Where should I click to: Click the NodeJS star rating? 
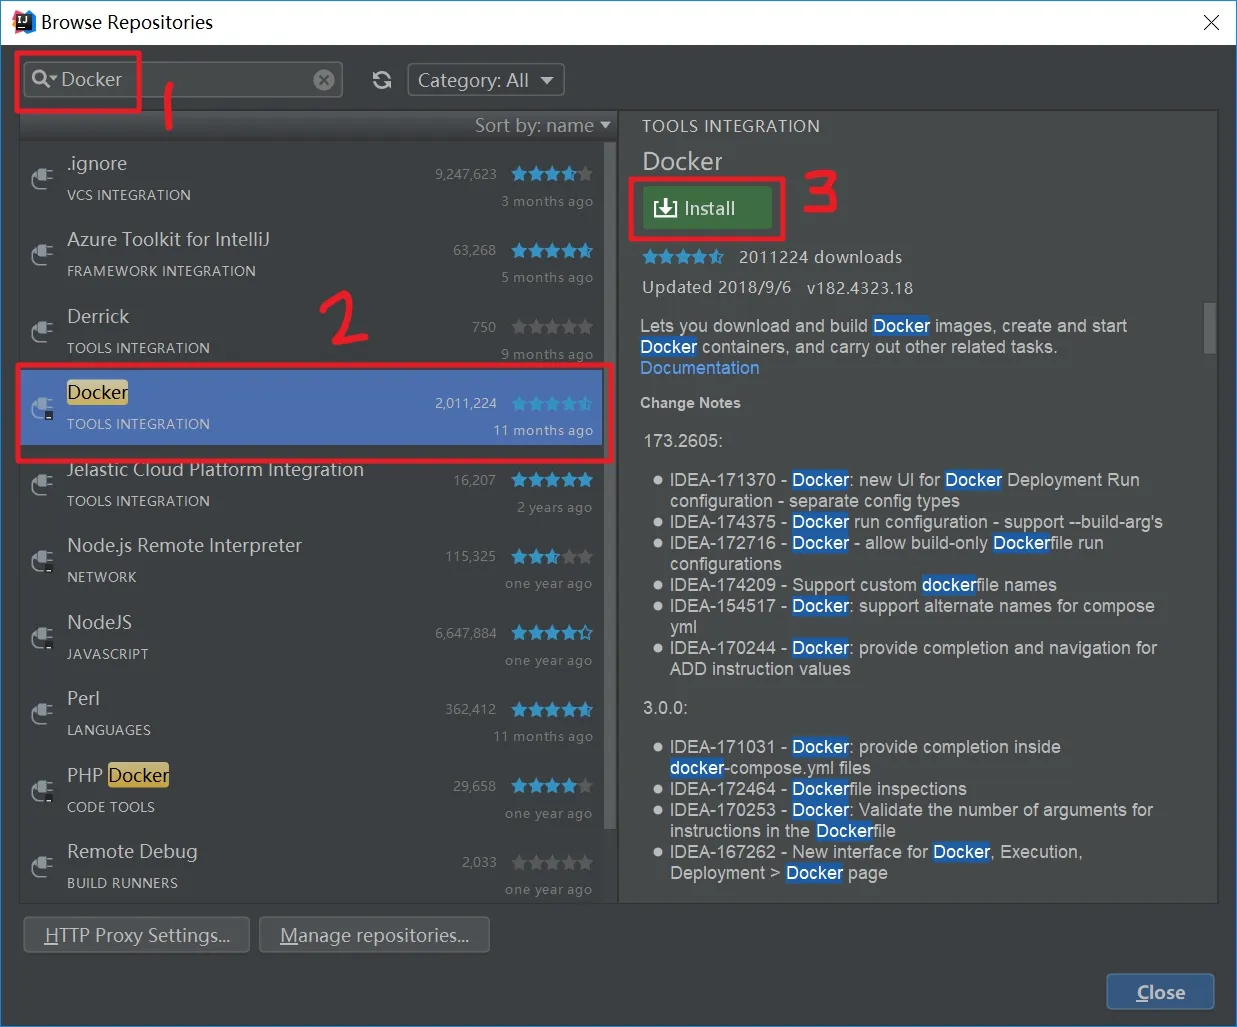pos(552,633)
